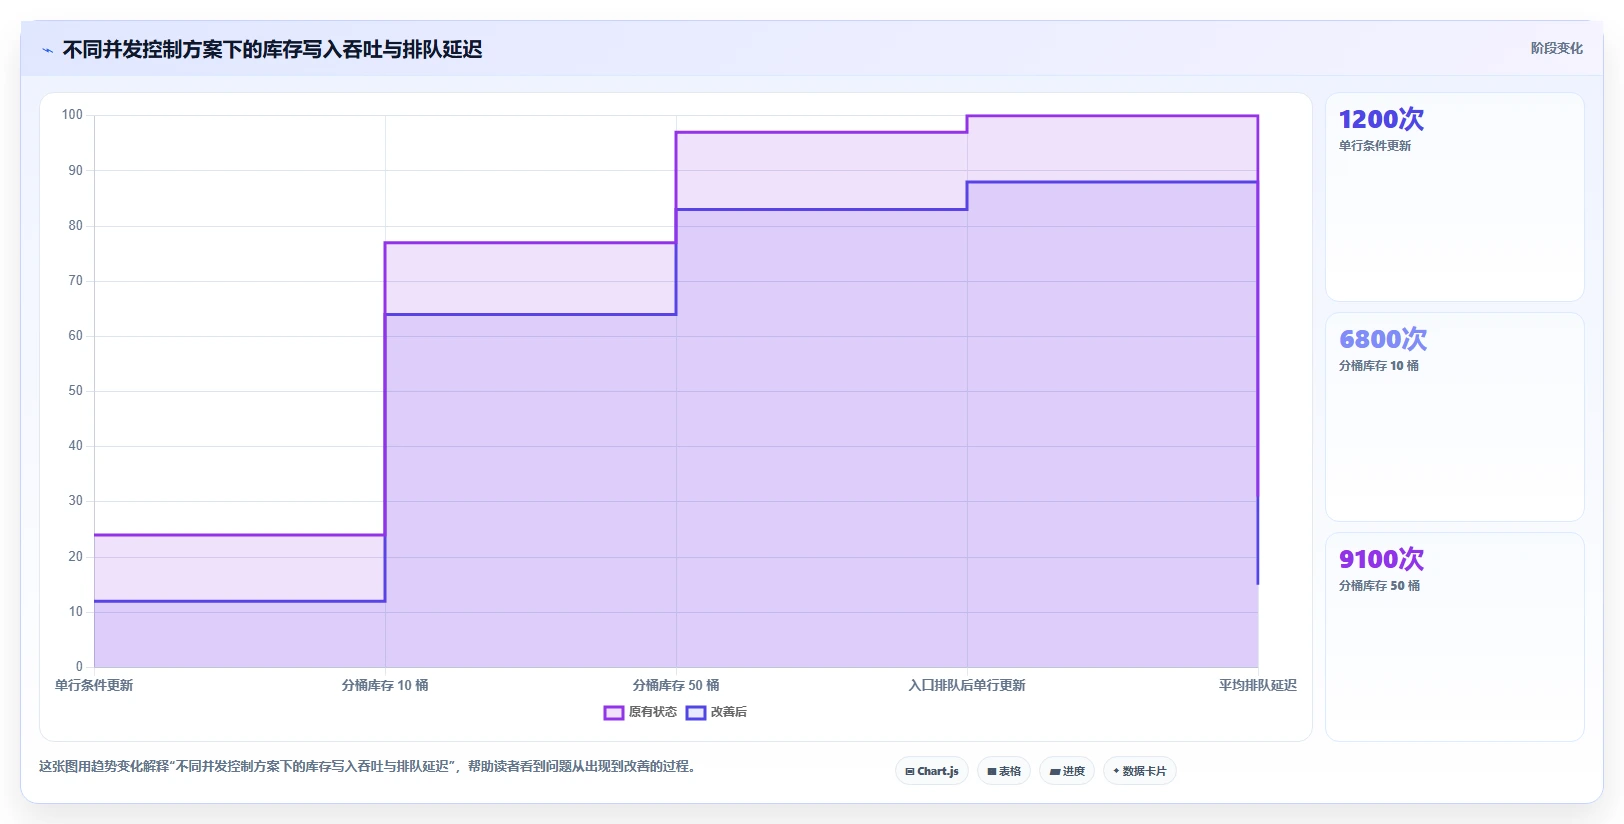This screenshot has width=1624, height=824.
Task: Toggle the 原有状态 legend swatch
Action: [614, 713]
